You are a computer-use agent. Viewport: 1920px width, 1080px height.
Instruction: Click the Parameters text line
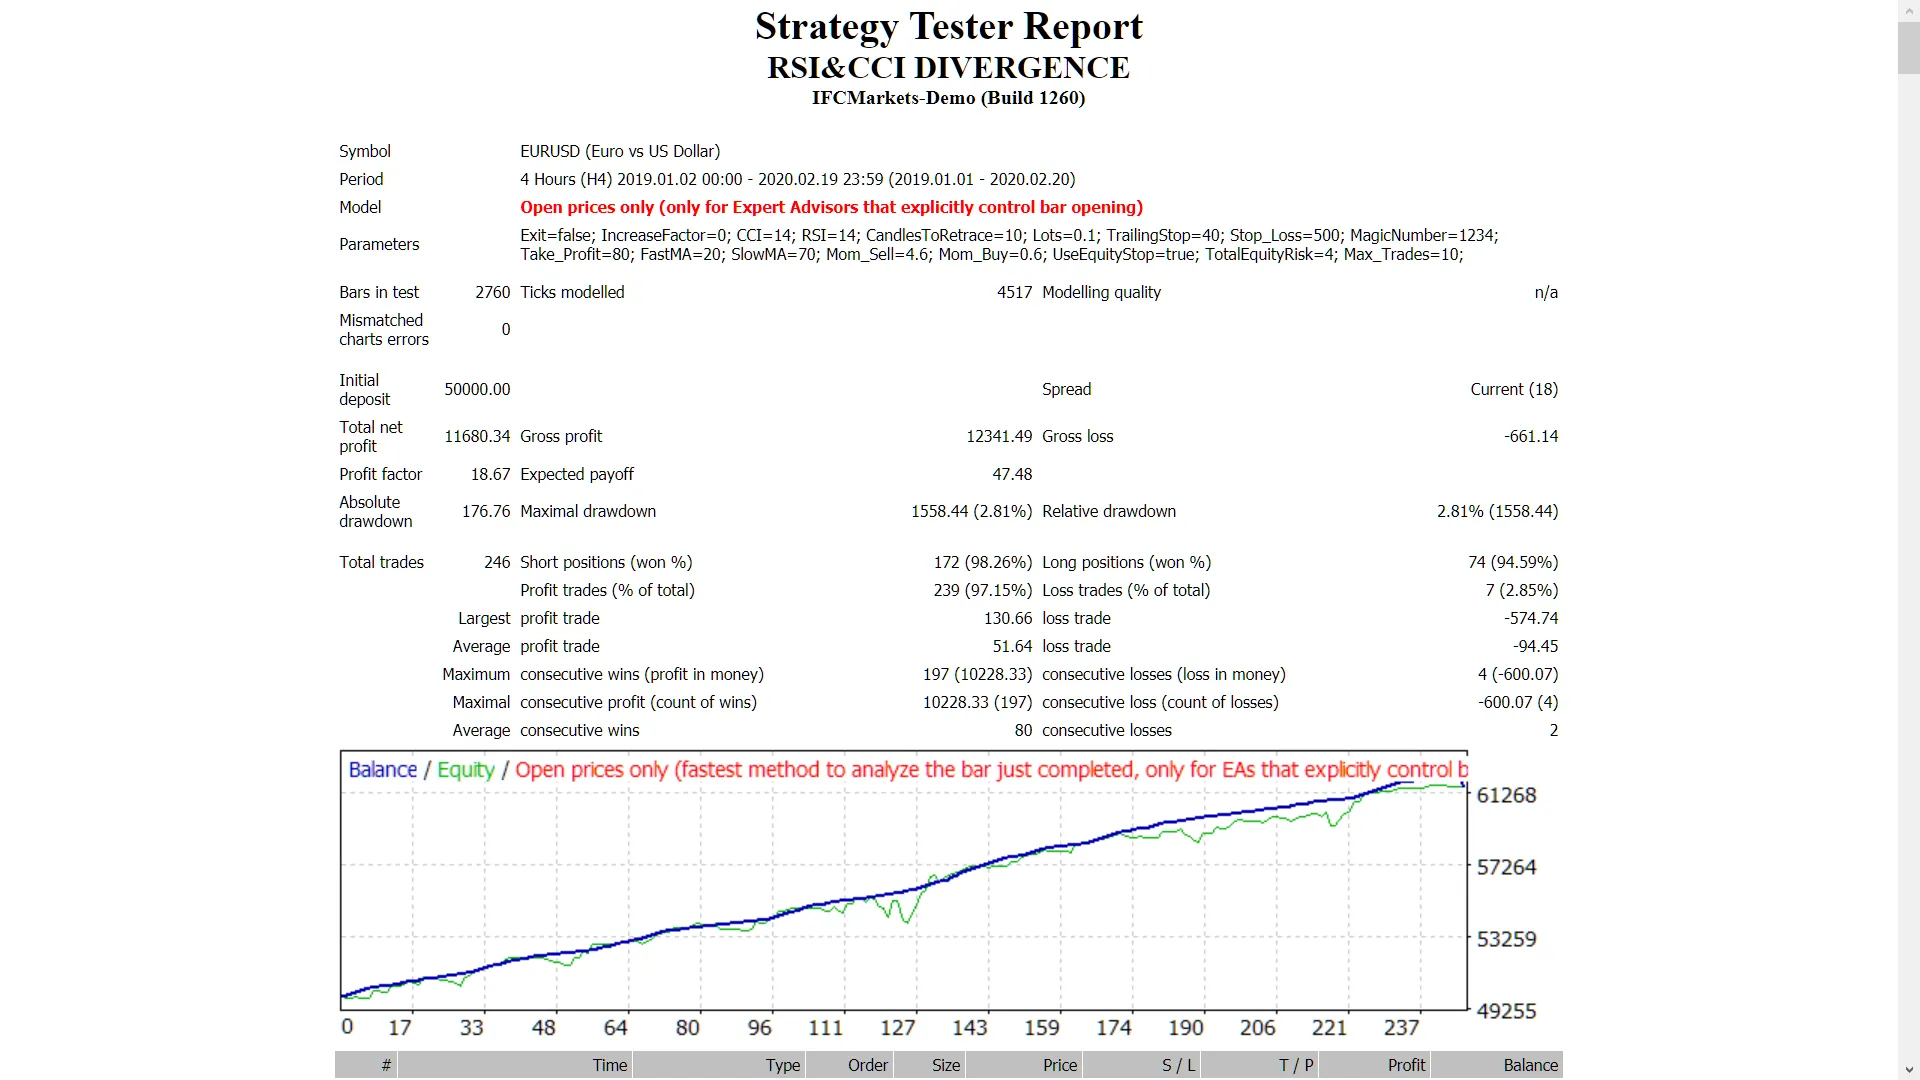click(379, 244)
